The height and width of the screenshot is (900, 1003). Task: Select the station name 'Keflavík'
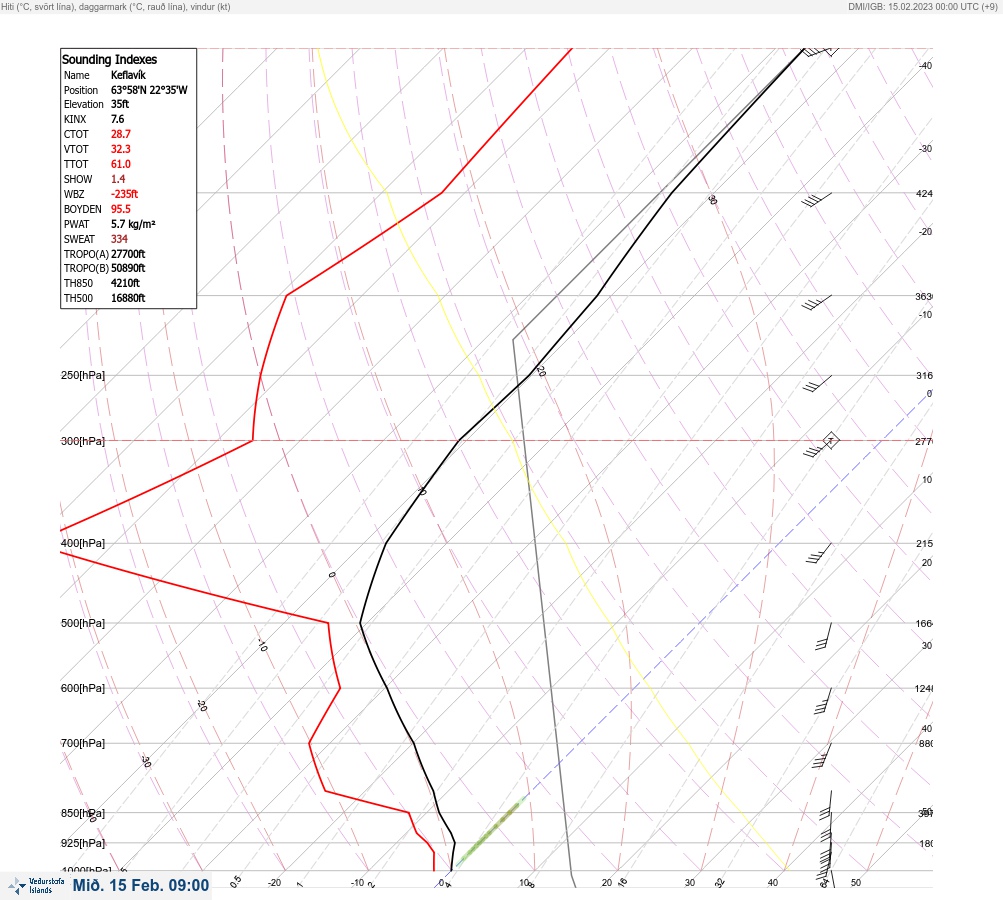[x=128, y=75]
